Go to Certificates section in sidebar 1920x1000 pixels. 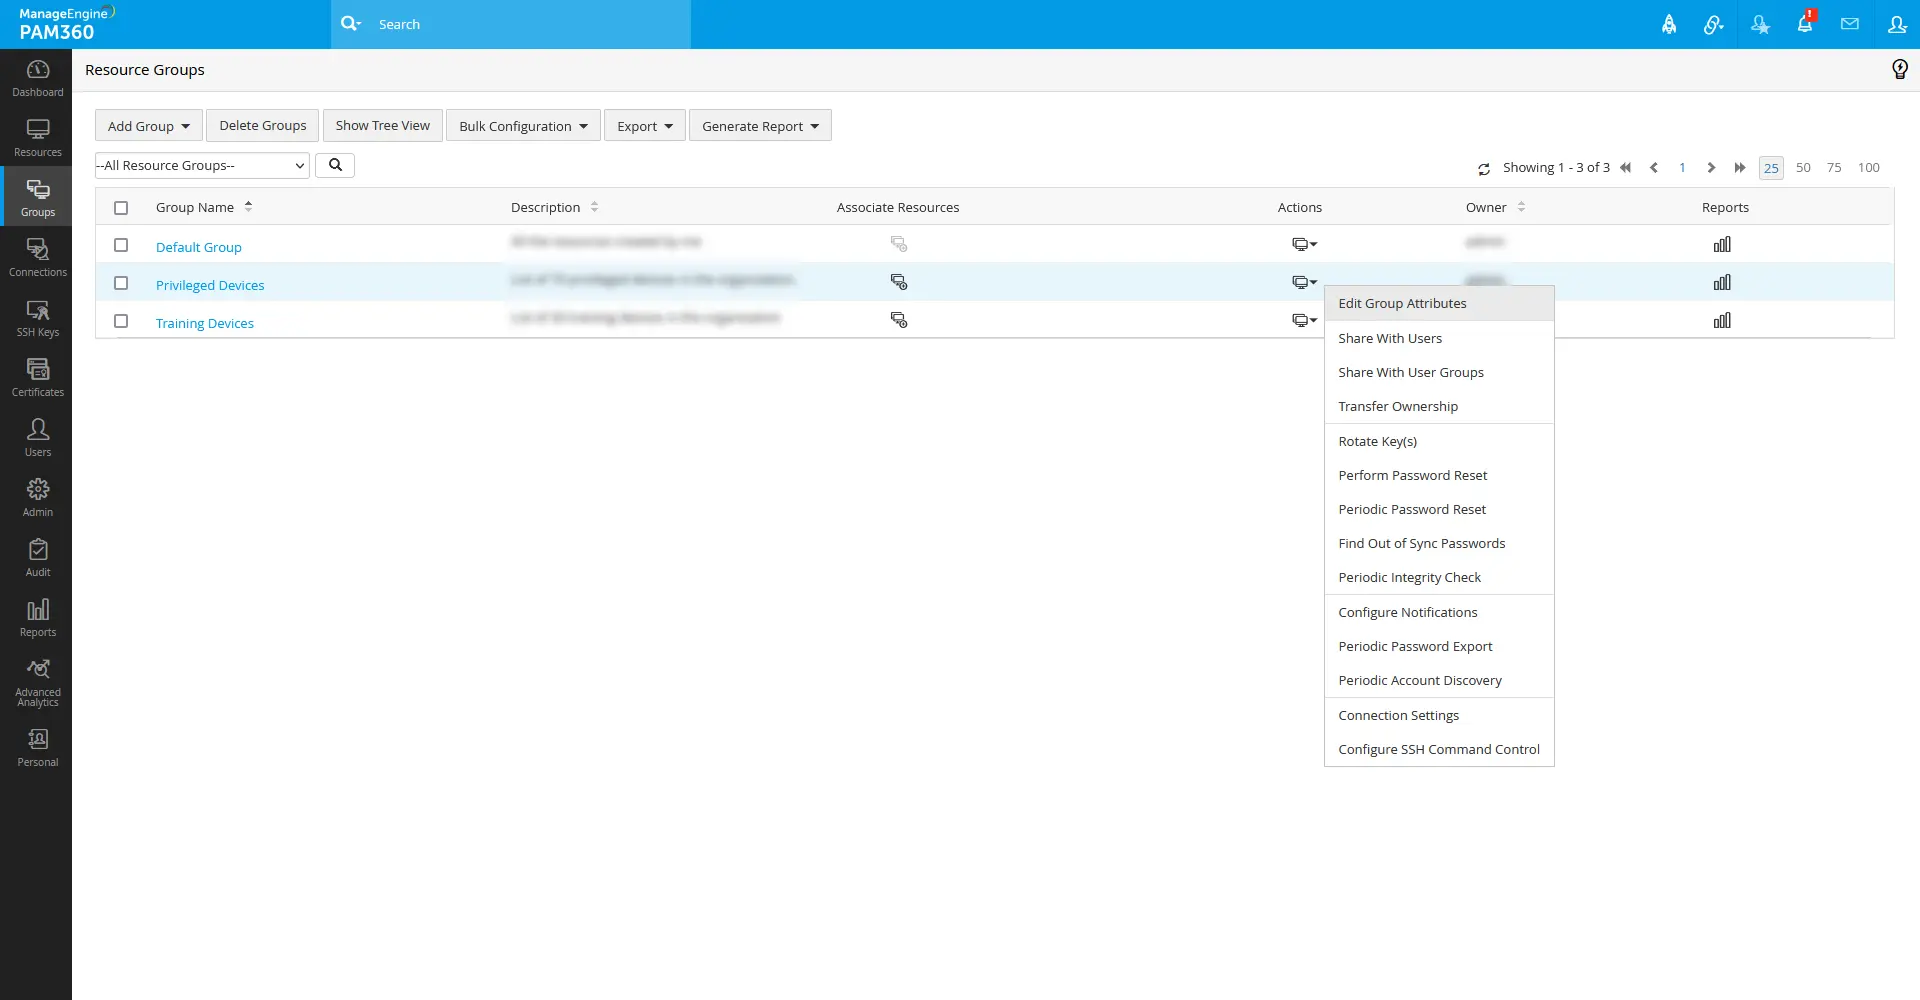(x=37, y=378)
